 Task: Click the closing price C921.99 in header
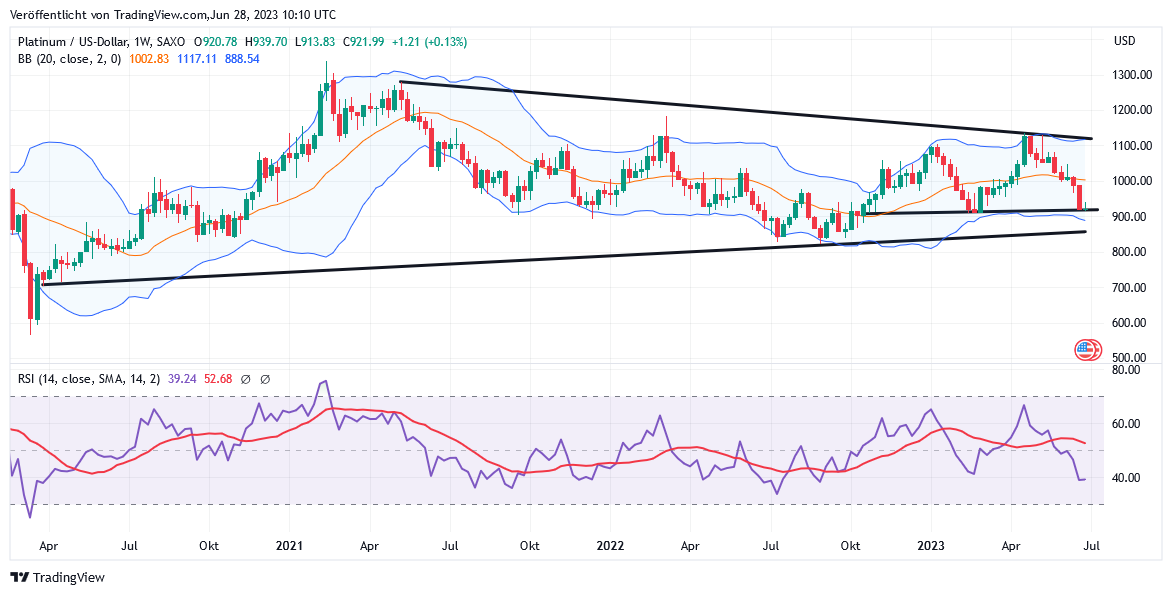[364, 42]
